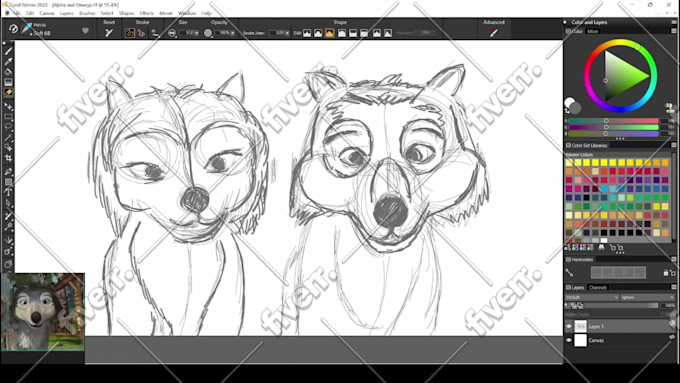
Task: Open the brush Size flyout icon
Action: pyautogui.click(x=172, y=33)
